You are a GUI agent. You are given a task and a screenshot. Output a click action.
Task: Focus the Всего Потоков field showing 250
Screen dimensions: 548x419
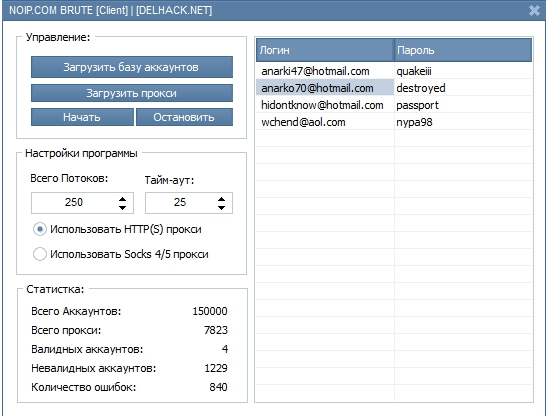tap(82, 203)
